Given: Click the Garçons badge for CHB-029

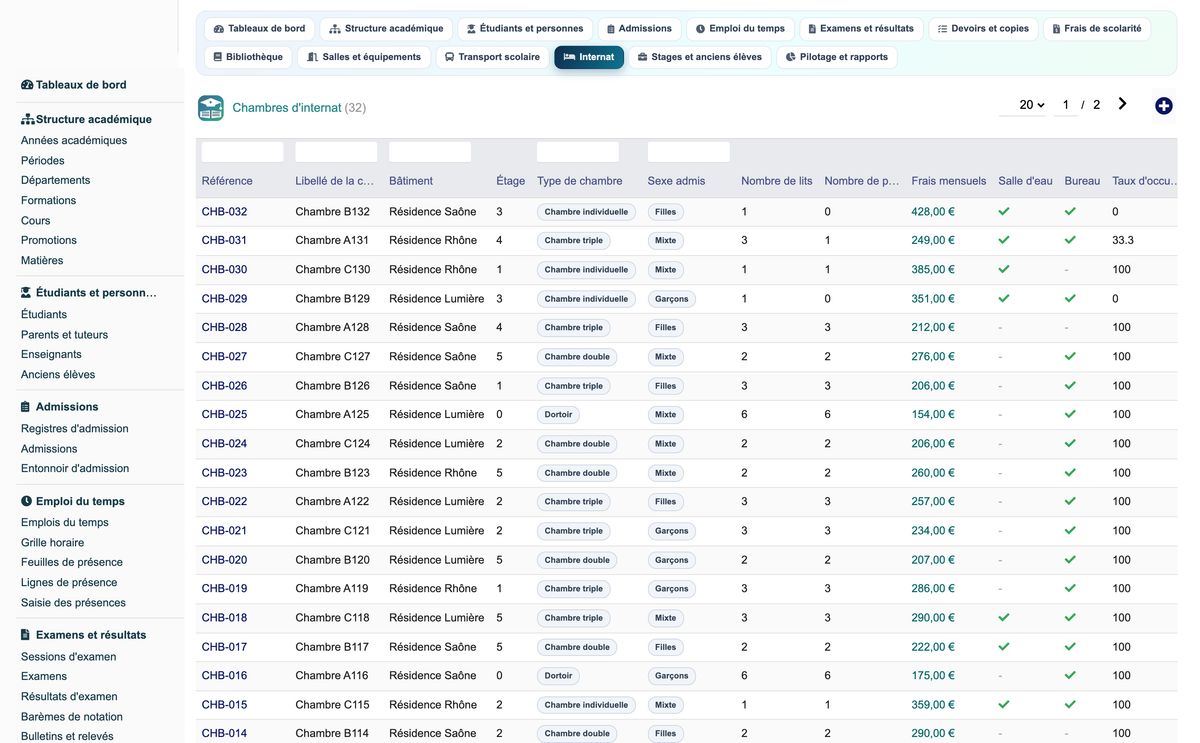Looking at the screenshot, I should [672, 299].
